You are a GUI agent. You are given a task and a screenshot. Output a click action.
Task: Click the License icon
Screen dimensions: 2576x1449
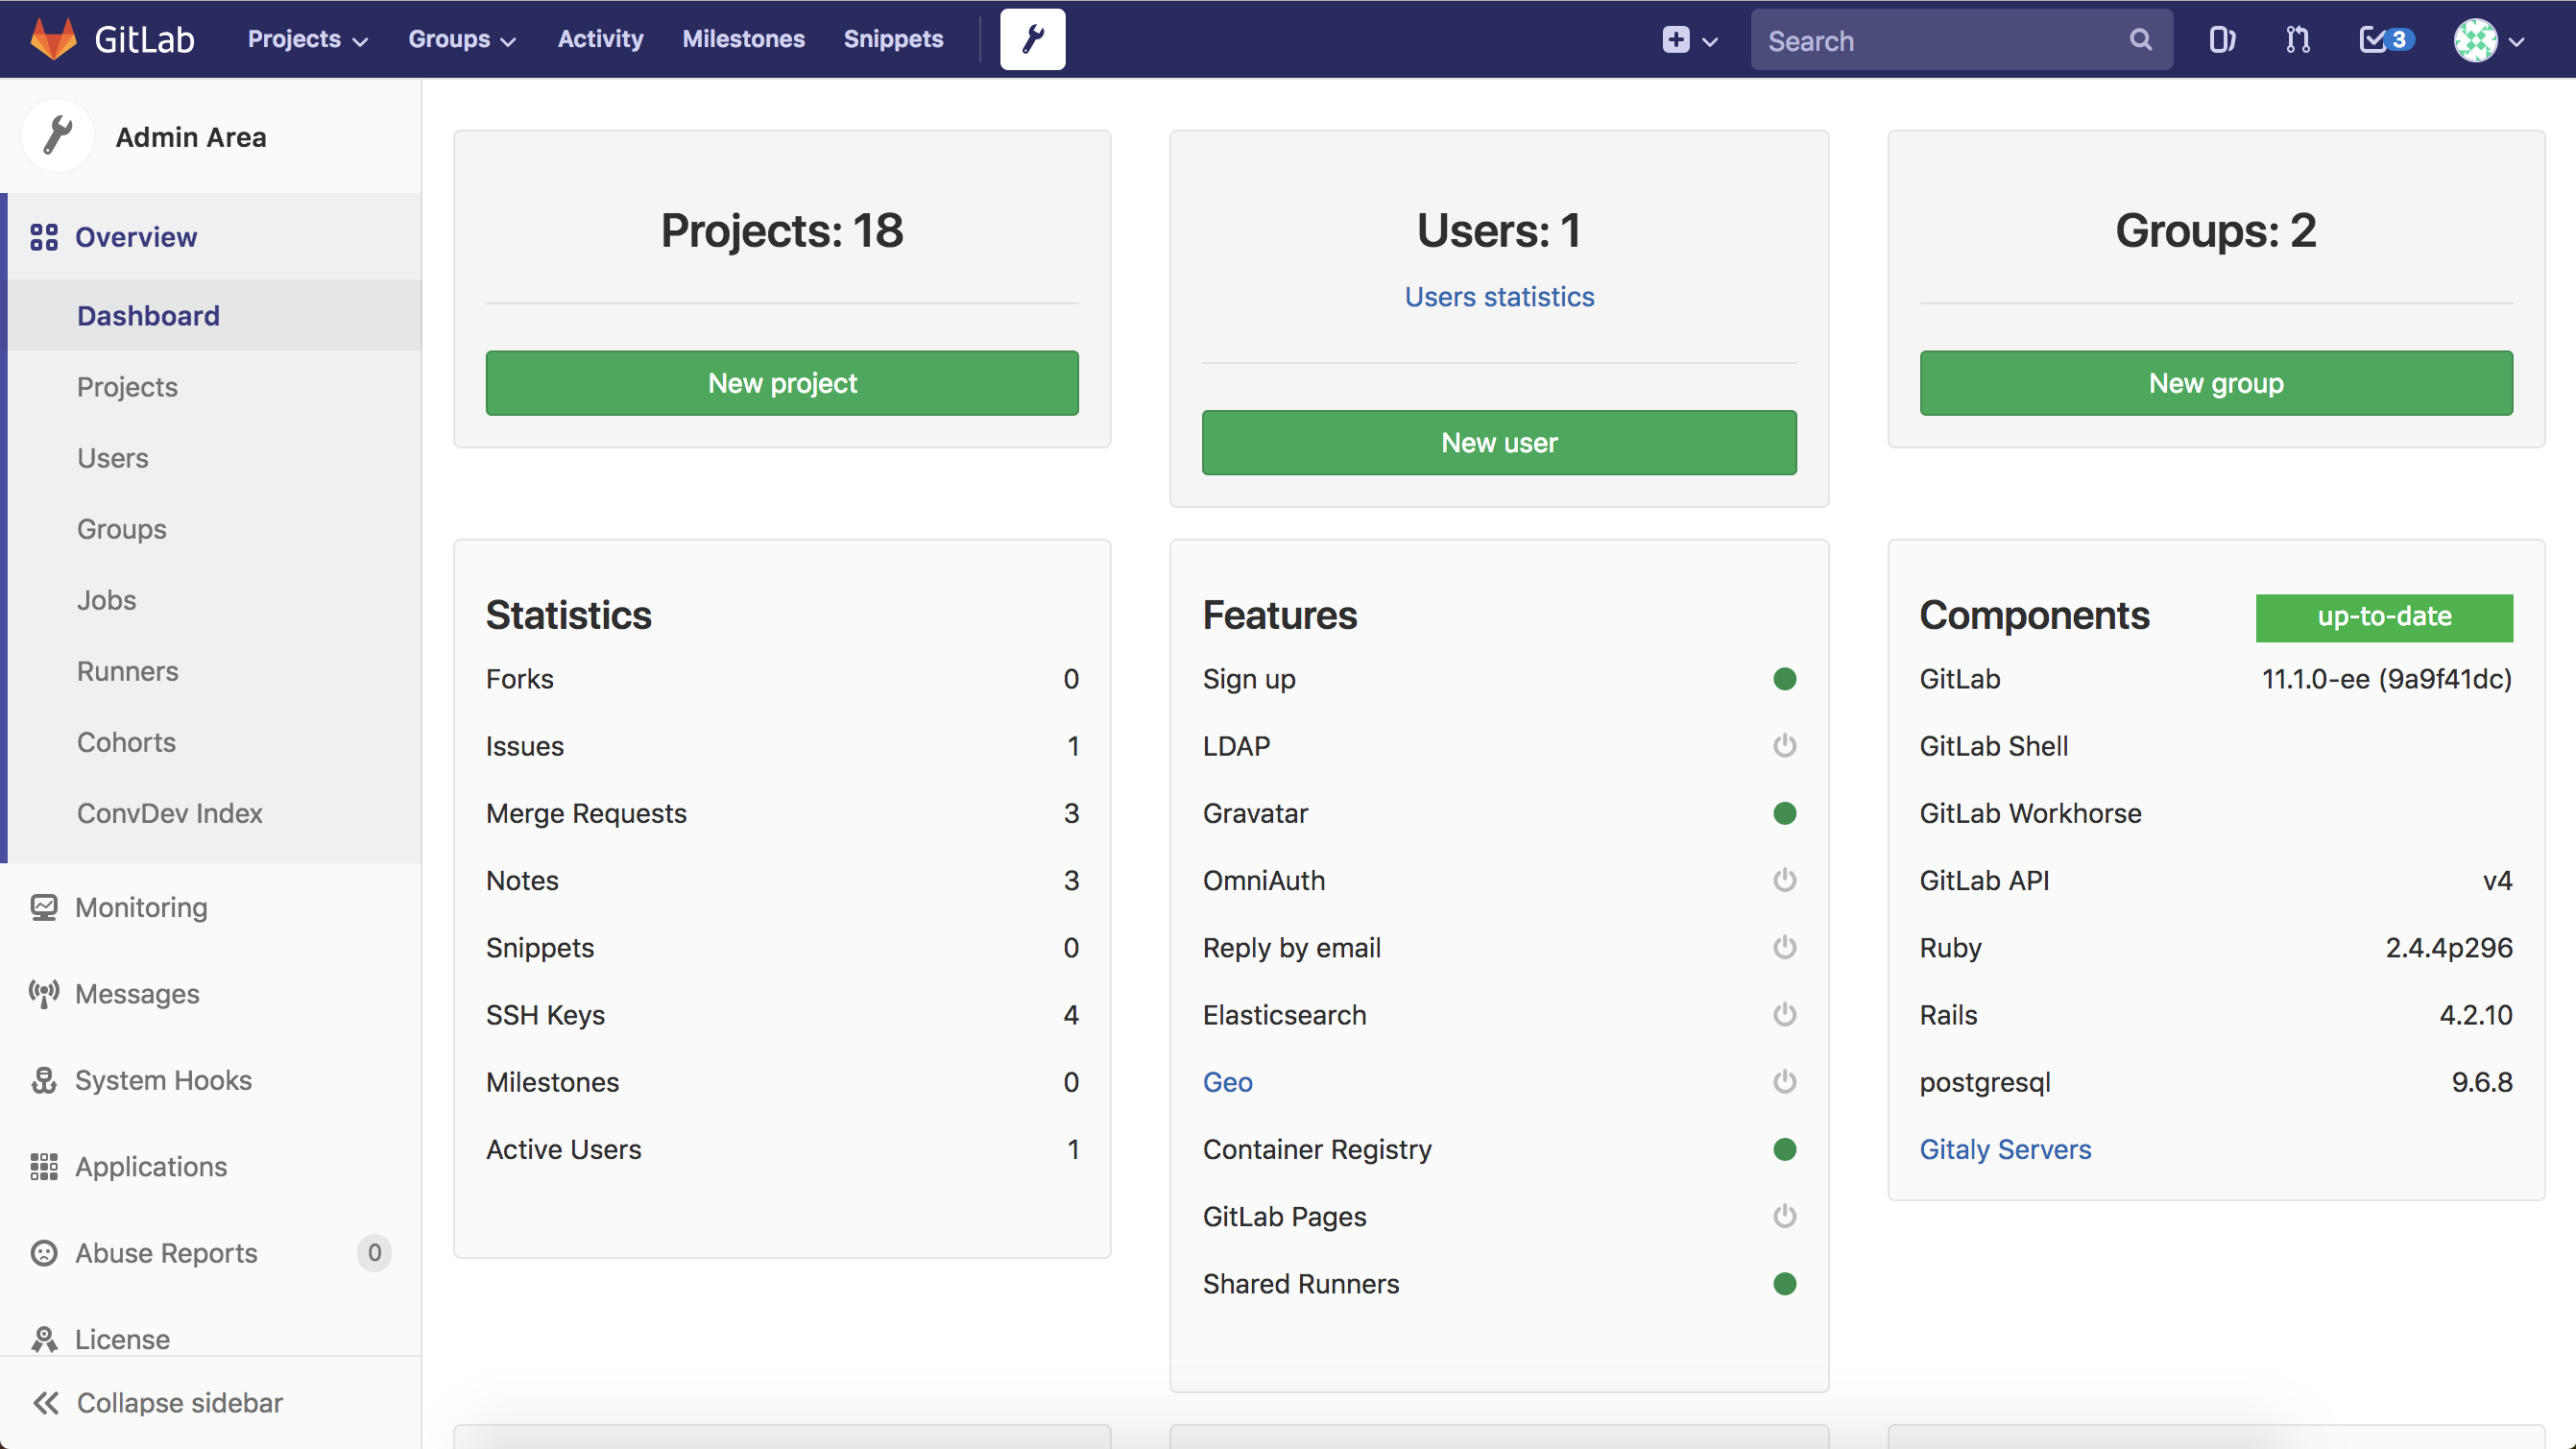click(44, 1338)
